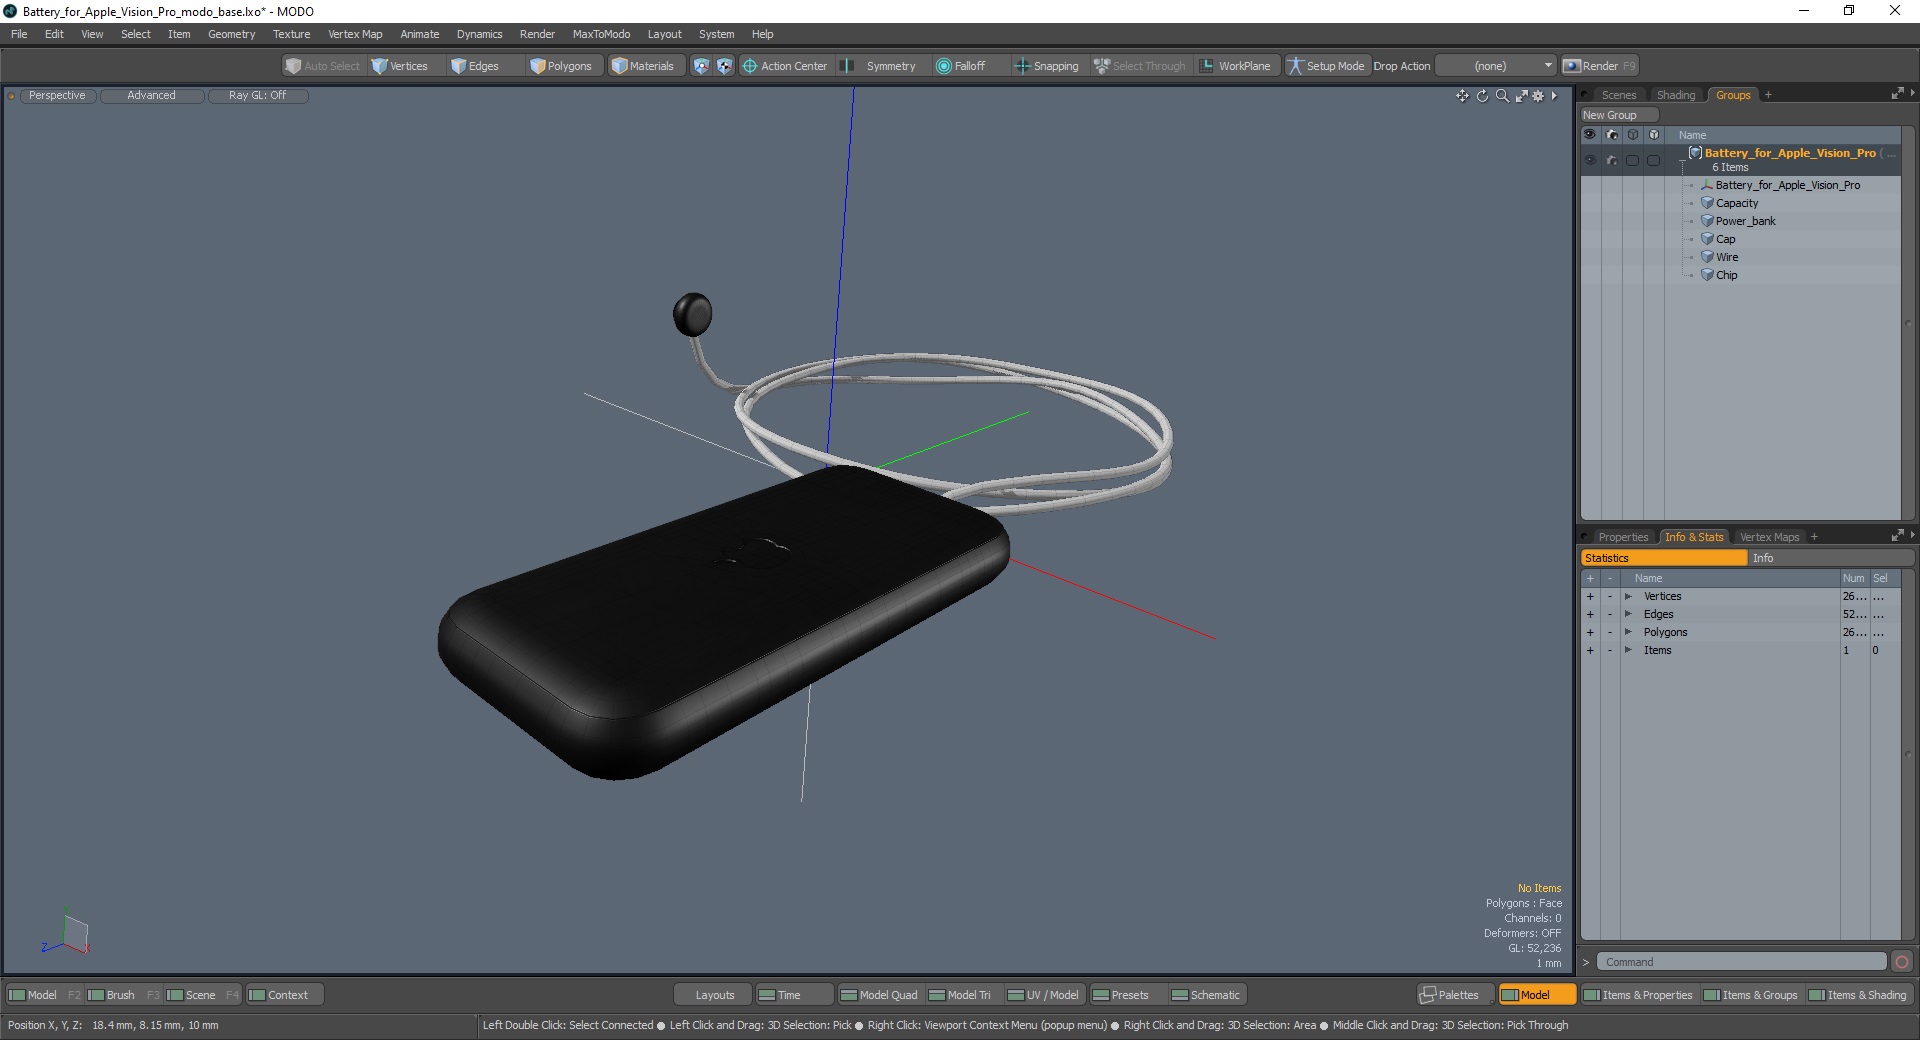Screen dimensions: 1926x1040
Task: Click the viewport zoom magnifier icon
Action: (x=1502, y=96)
